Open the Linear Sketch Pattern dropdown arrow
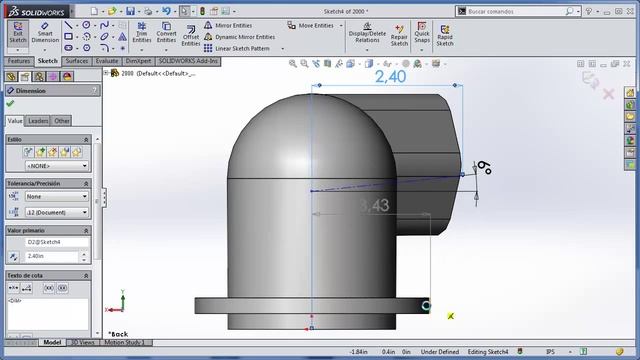Image resolution: width=640 pixels, height=360 pixels. point(282,49)
